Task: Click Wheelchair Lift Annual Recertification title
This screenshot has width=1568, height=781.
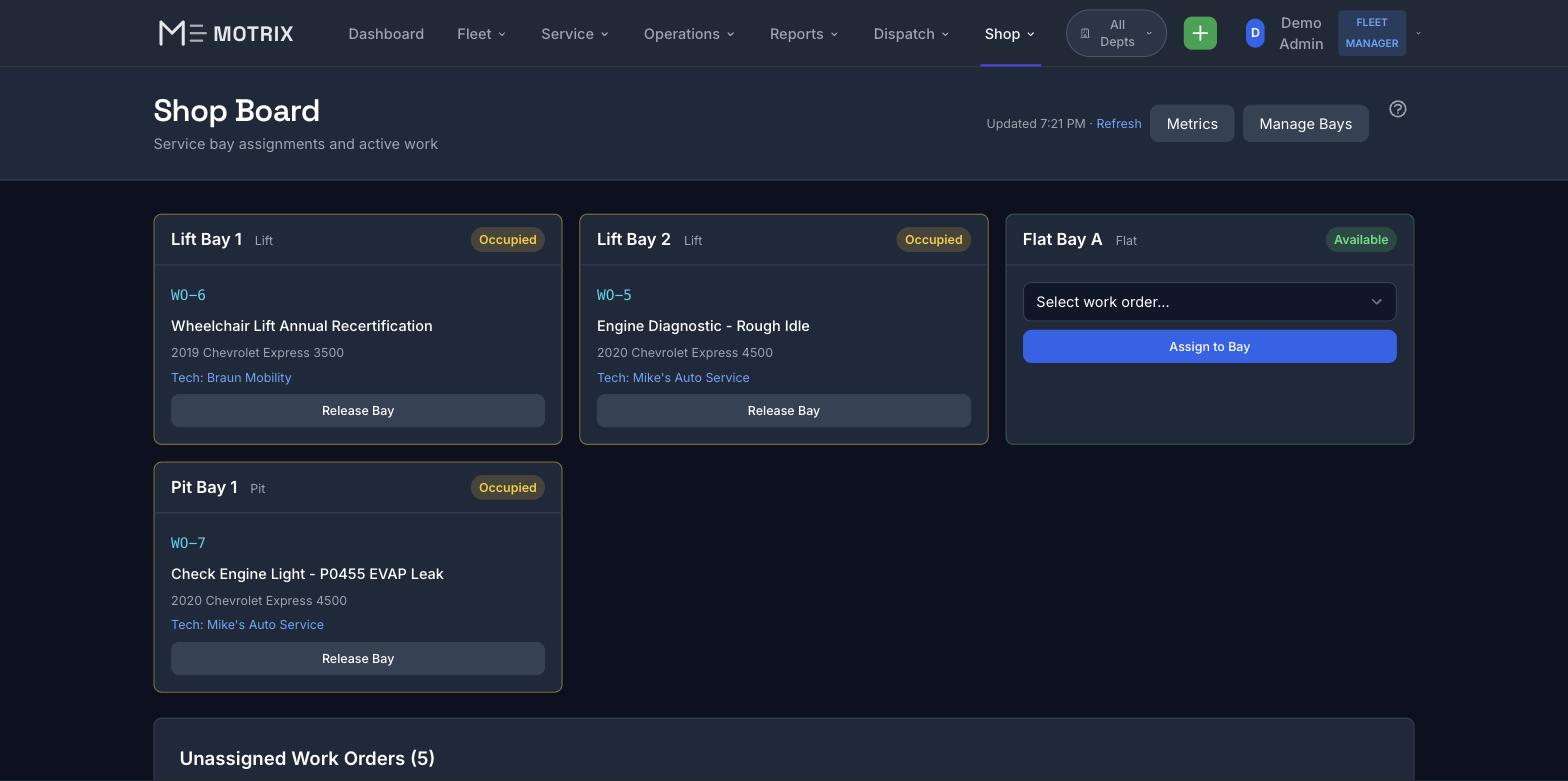Action: (x=302, y=326)
